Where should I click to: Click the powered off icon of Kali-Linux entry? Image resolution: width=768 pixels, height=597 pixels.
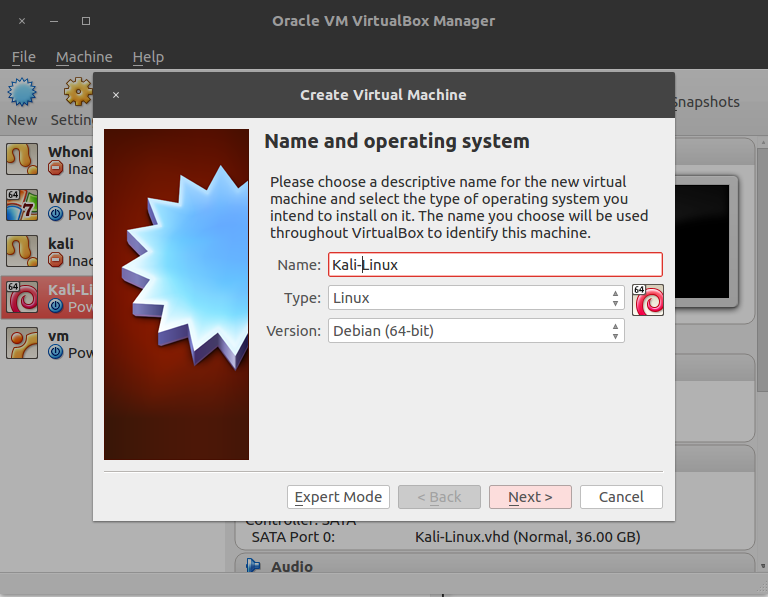(x=56, y=306)
